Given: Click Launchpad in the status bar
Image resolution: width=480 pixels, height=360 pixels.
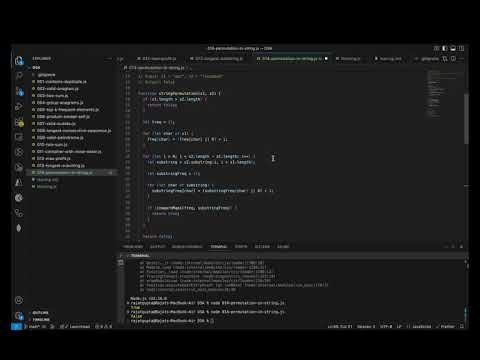Looking at the screenshot, I should coord(76,327).
